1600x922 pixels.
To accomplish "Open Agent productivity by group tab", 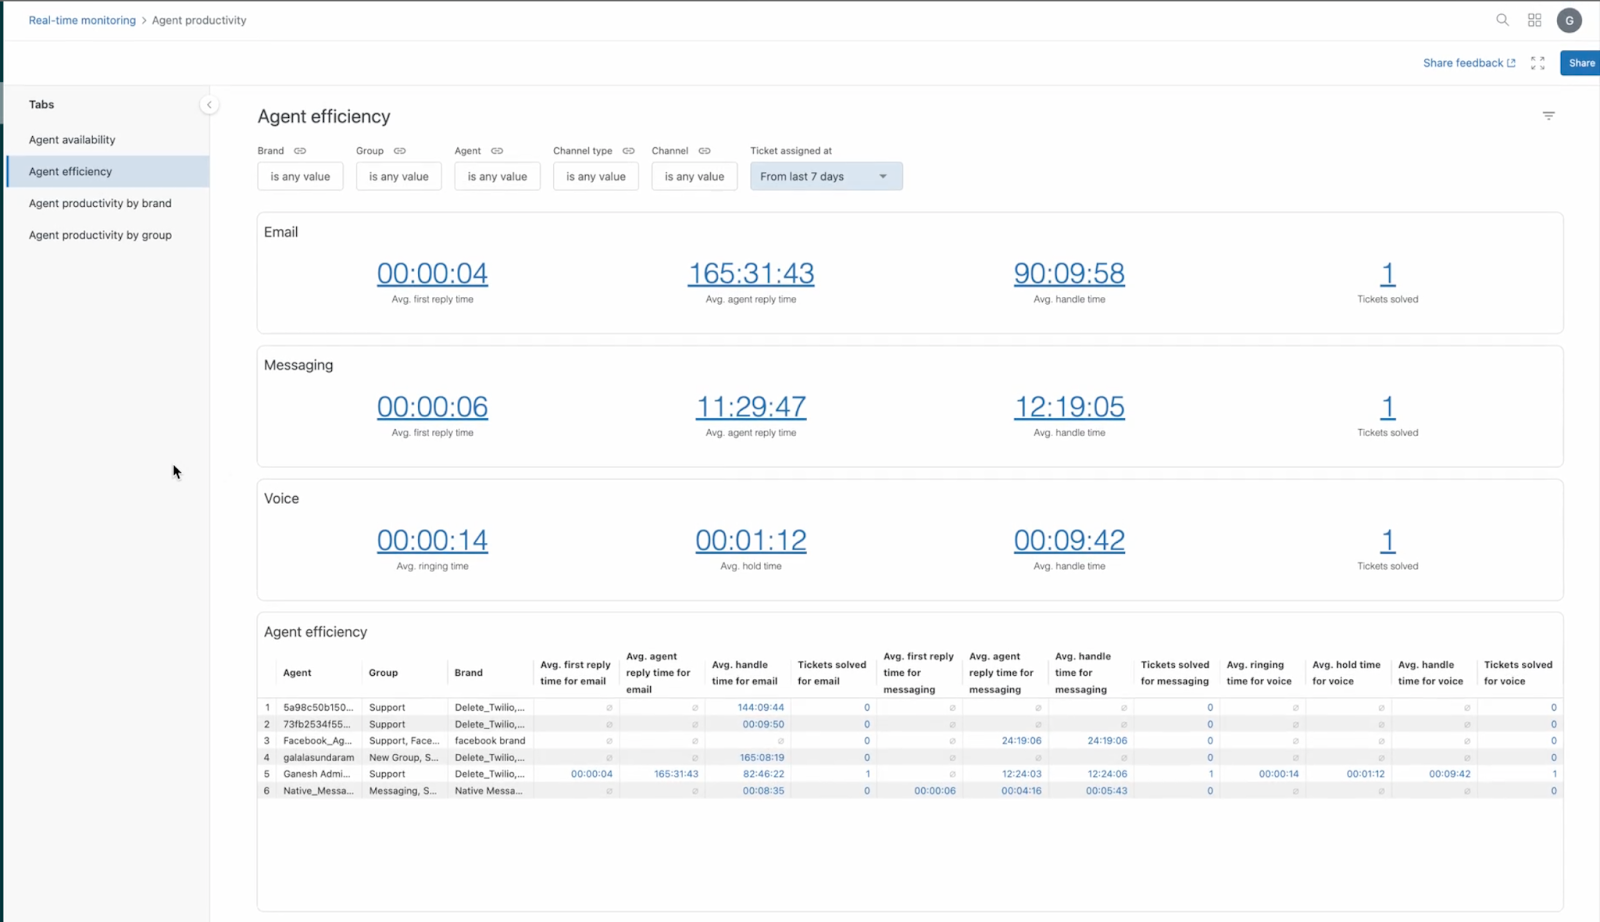I will (x=100, y=235).
